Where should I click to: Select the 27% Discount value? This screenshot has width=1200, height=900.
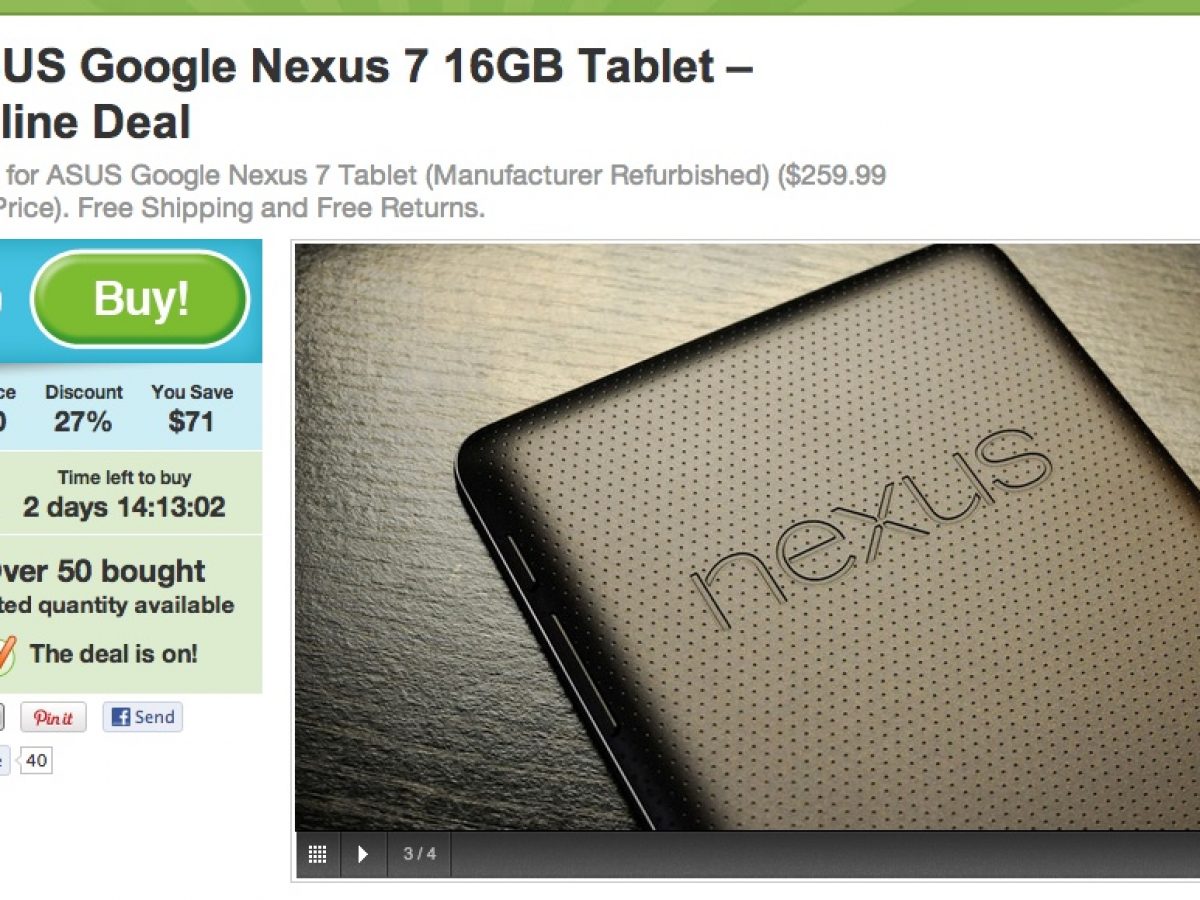point(84,421)
